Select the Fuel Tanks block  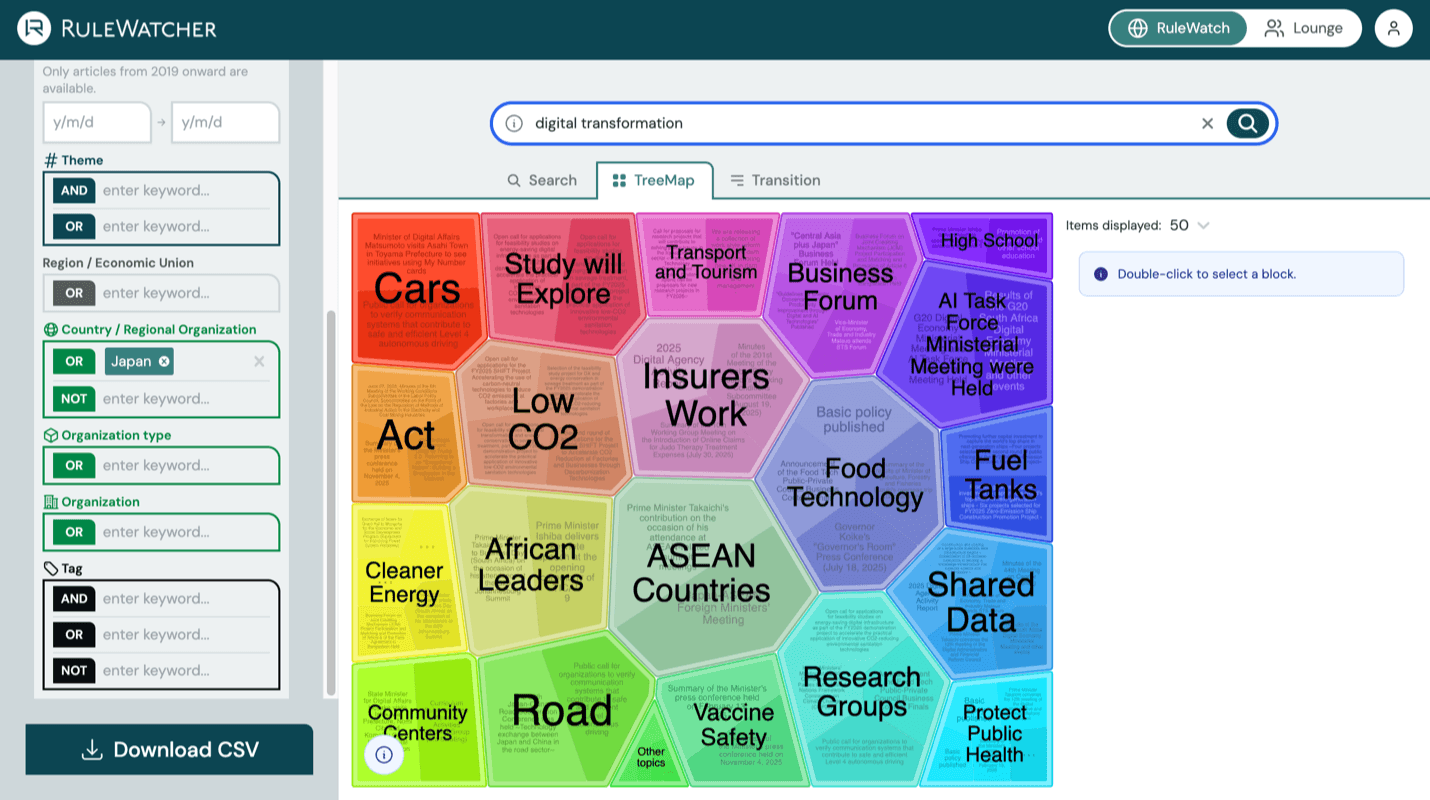click(1000, 474)
